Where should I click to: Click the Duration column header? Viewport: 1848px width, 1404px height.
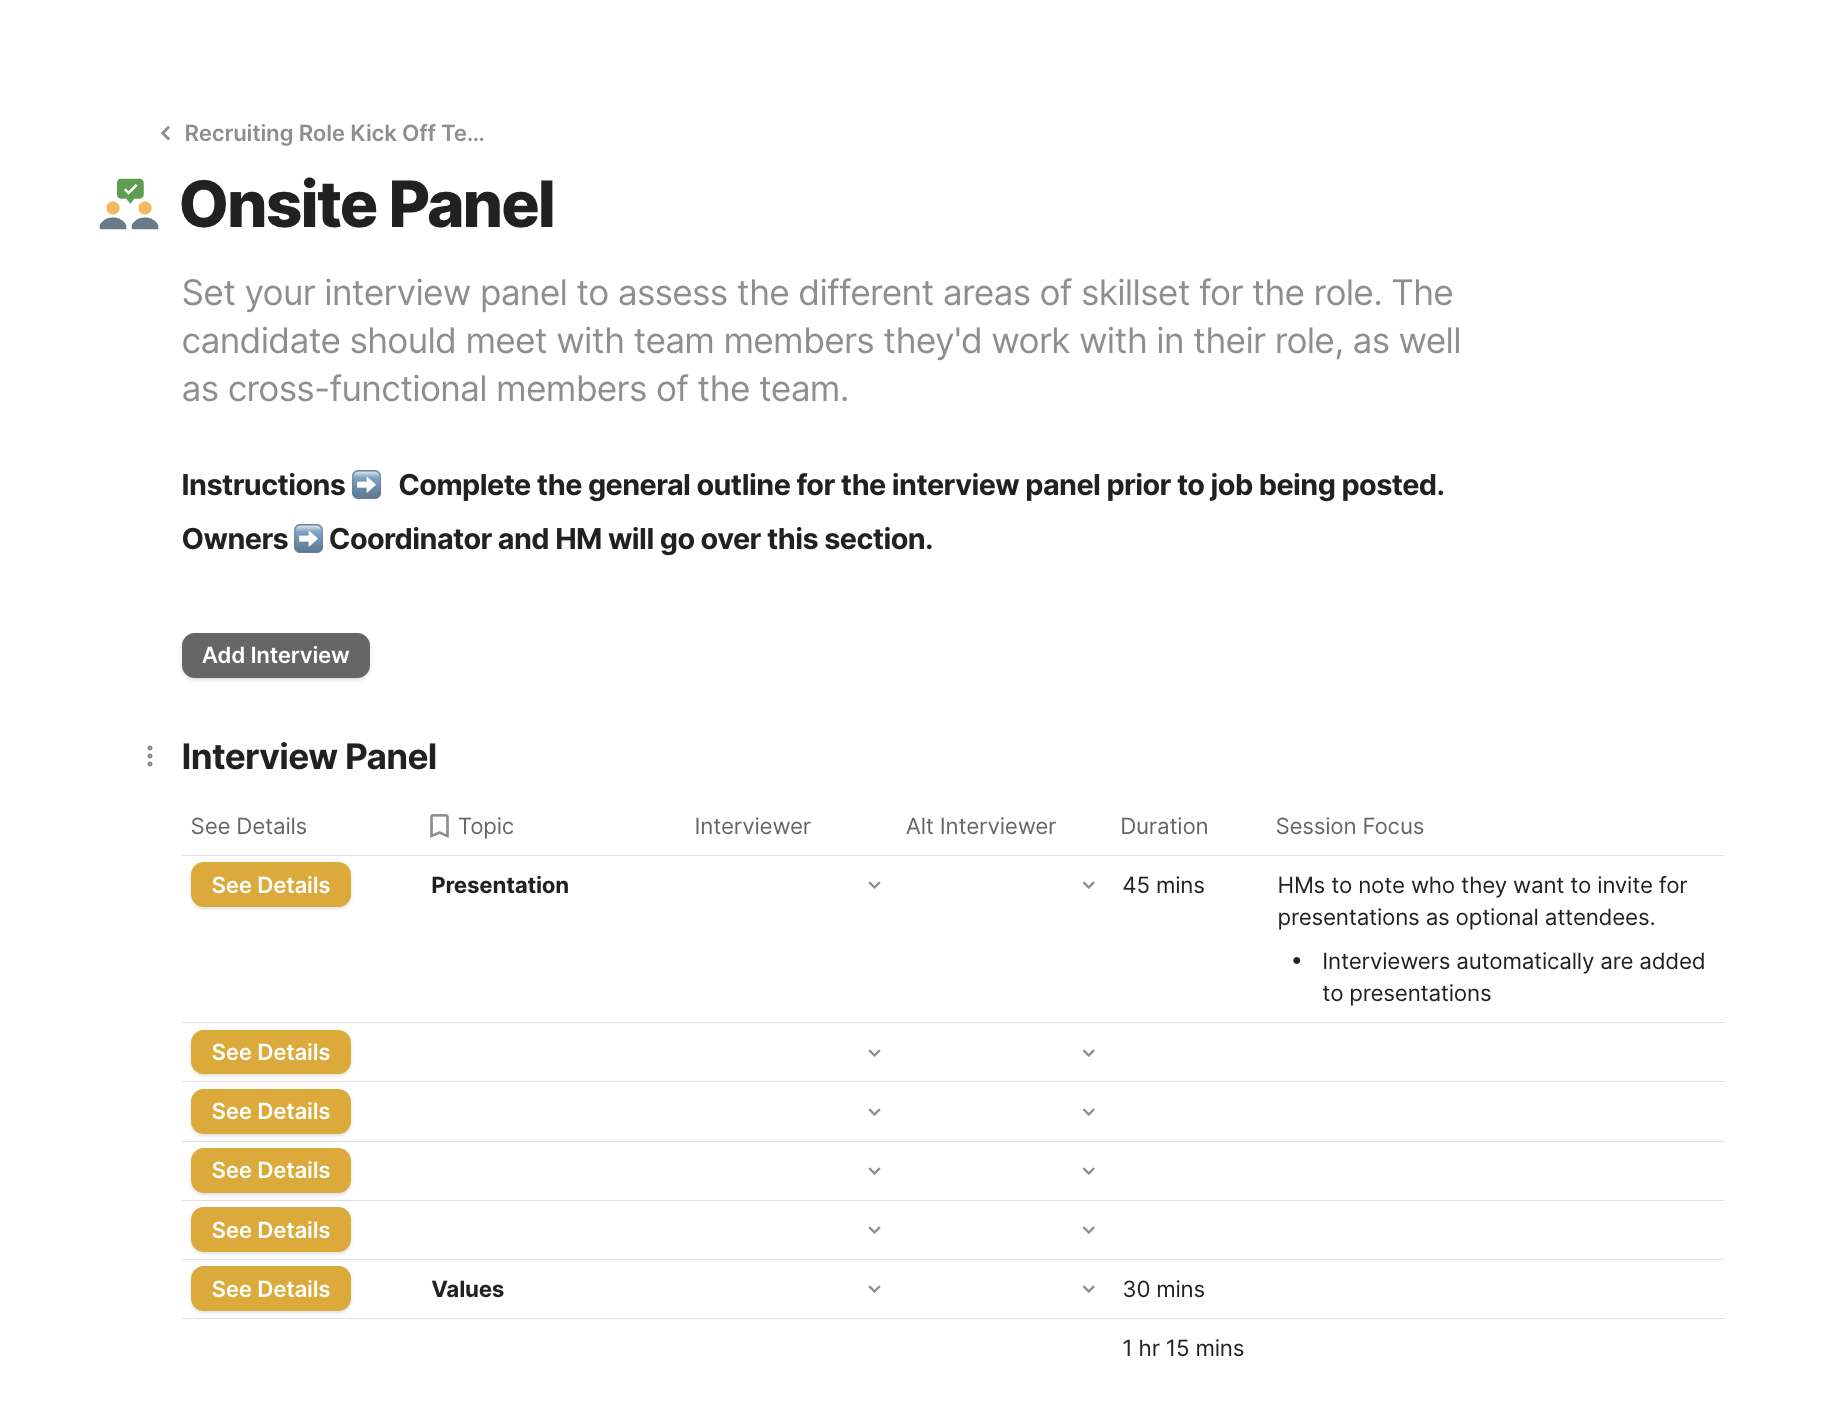tap(1164, 826)
